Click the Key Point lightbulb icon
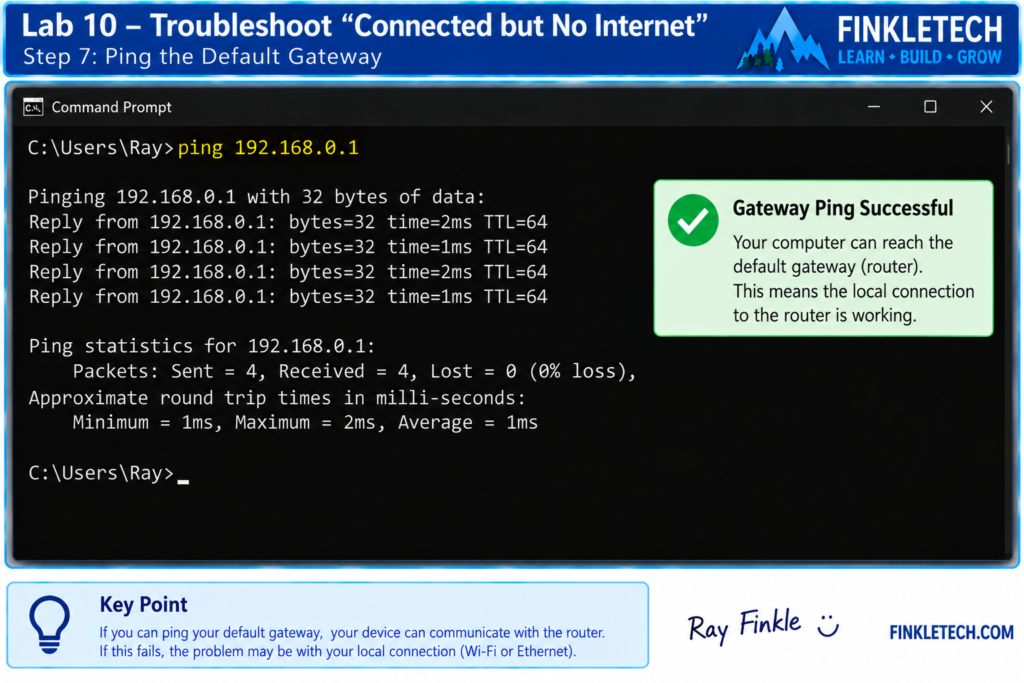Viewport: 1024px width, 683px height. click(49, 624)
